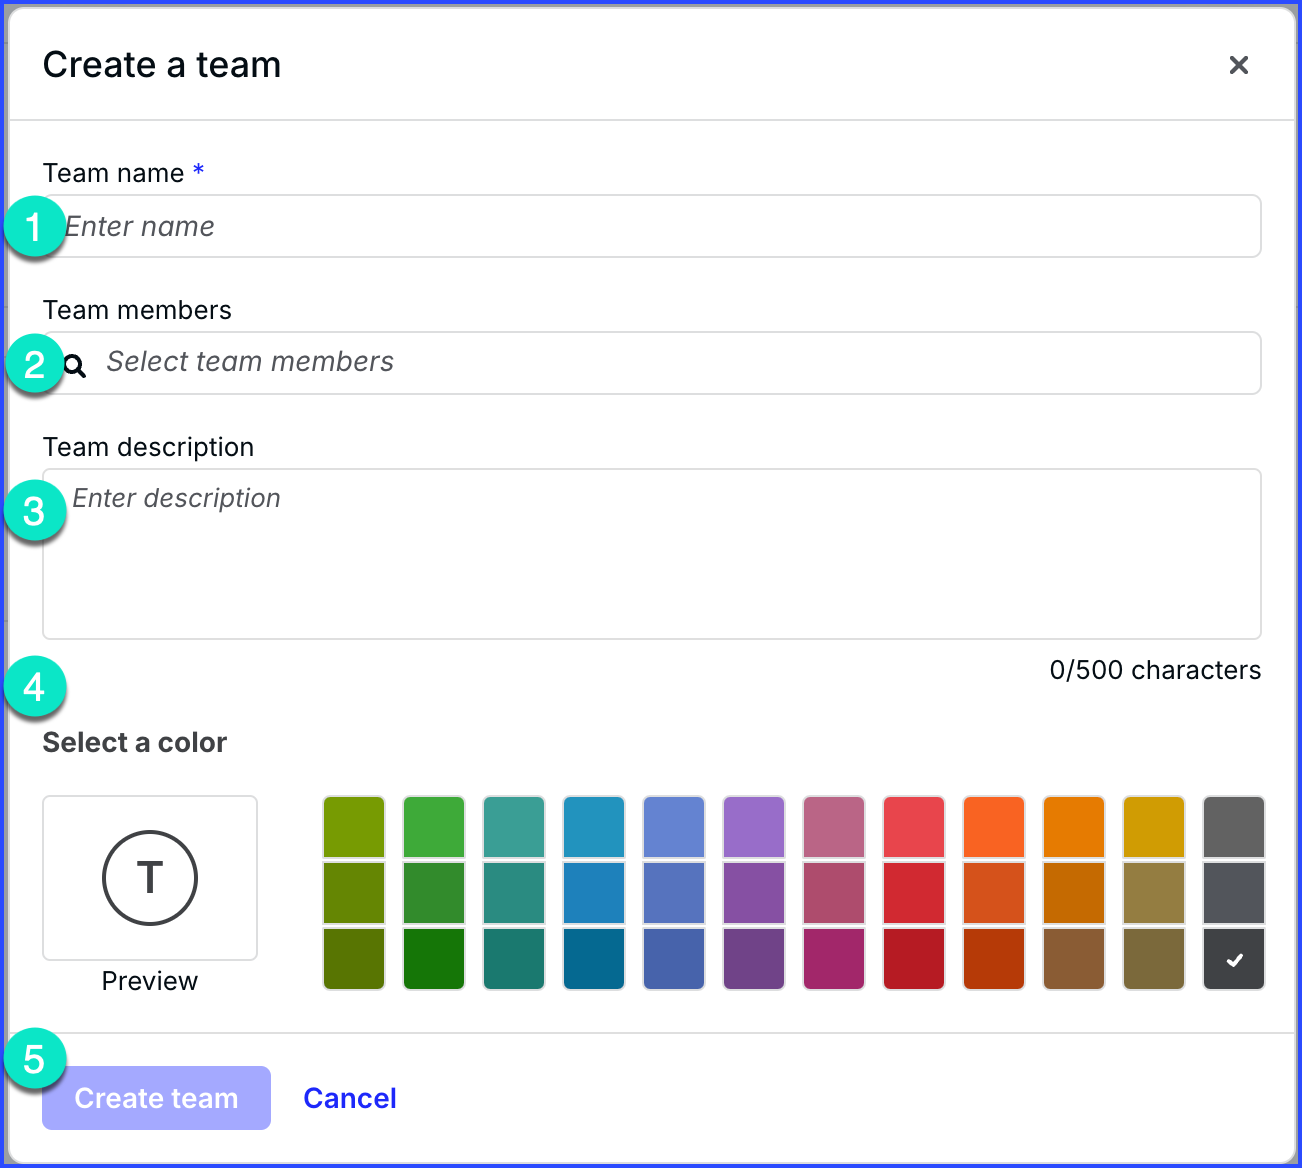The image size is (1302, 1168).
Task: Pick the bottom-row brown swatch
Action: 1073,959
